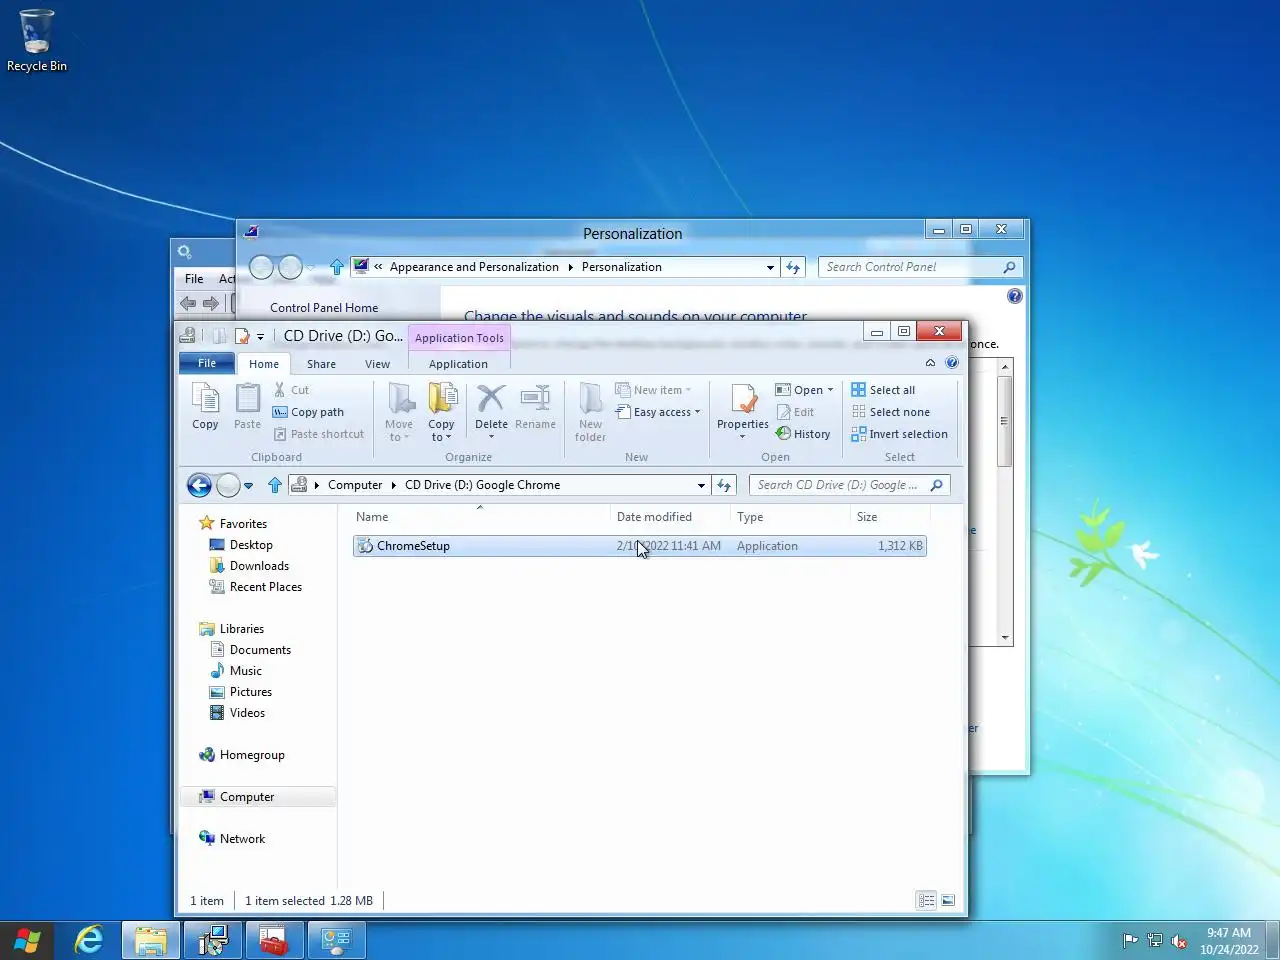1280x960 pixels.
Task: Click the Paste clipboard icon
Action: pyautogui.click(x=247, y=399)
